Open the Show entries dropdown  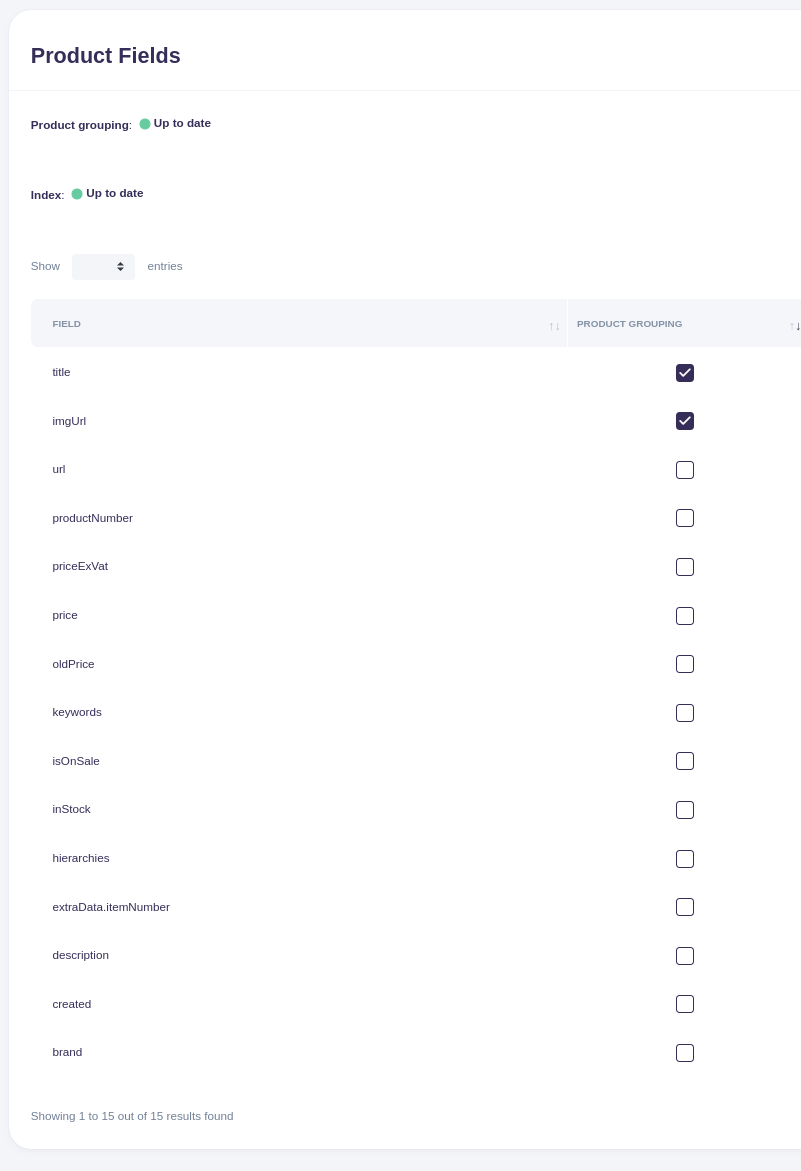coord(103,267)
